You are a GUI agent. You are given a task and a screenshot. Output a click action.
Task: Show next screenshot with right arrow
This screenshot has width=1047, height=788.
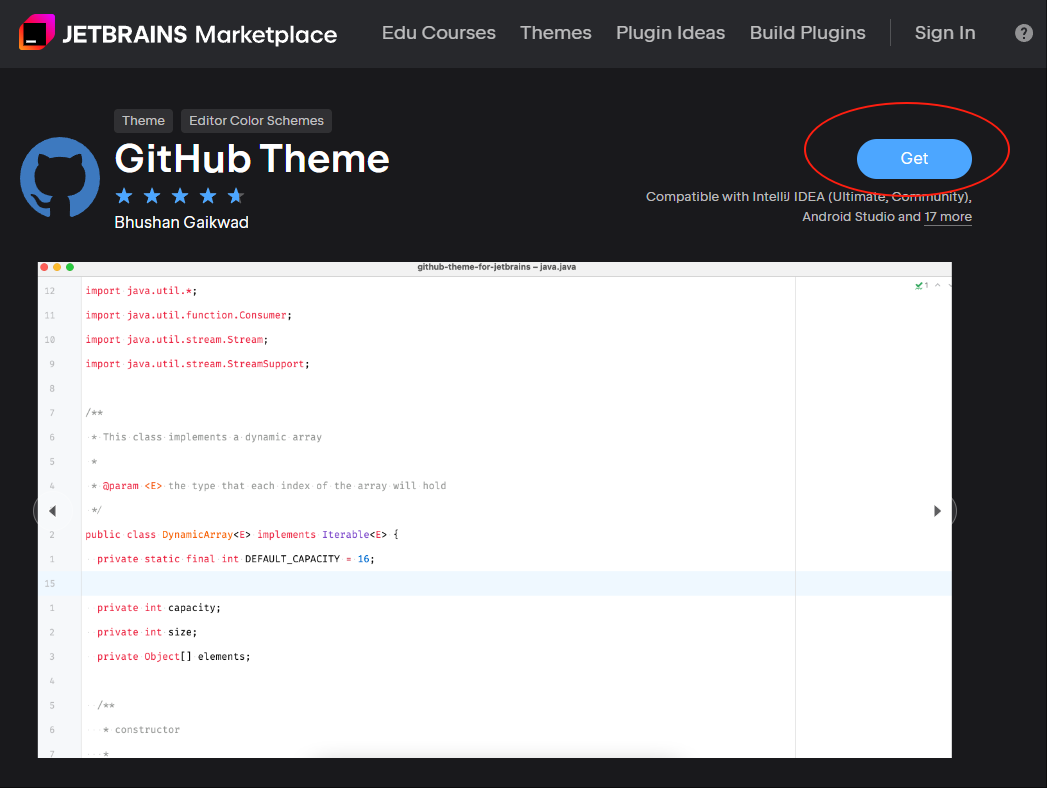[937, 511]
